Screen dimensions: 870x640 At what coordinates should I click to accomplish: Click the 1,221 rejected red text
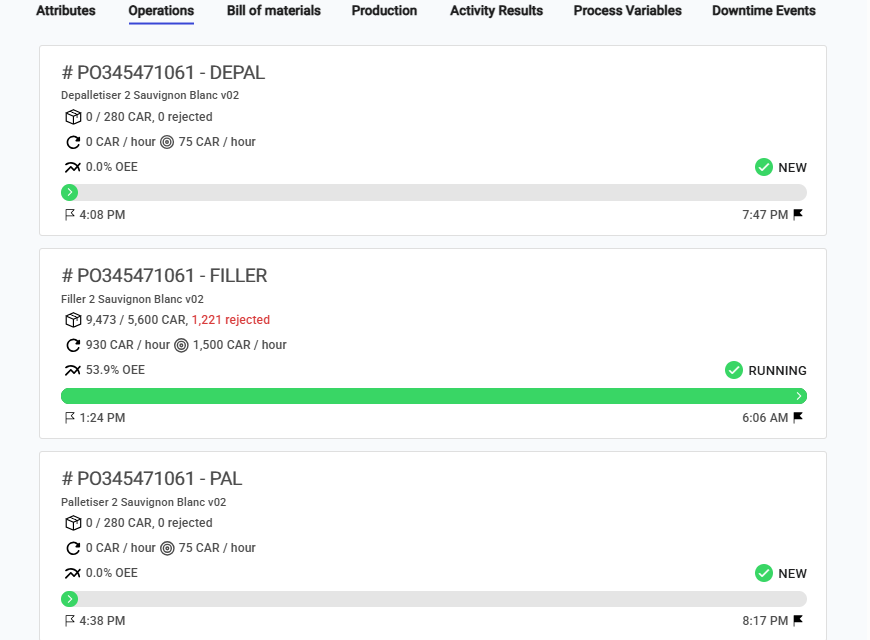coord(231,320)
